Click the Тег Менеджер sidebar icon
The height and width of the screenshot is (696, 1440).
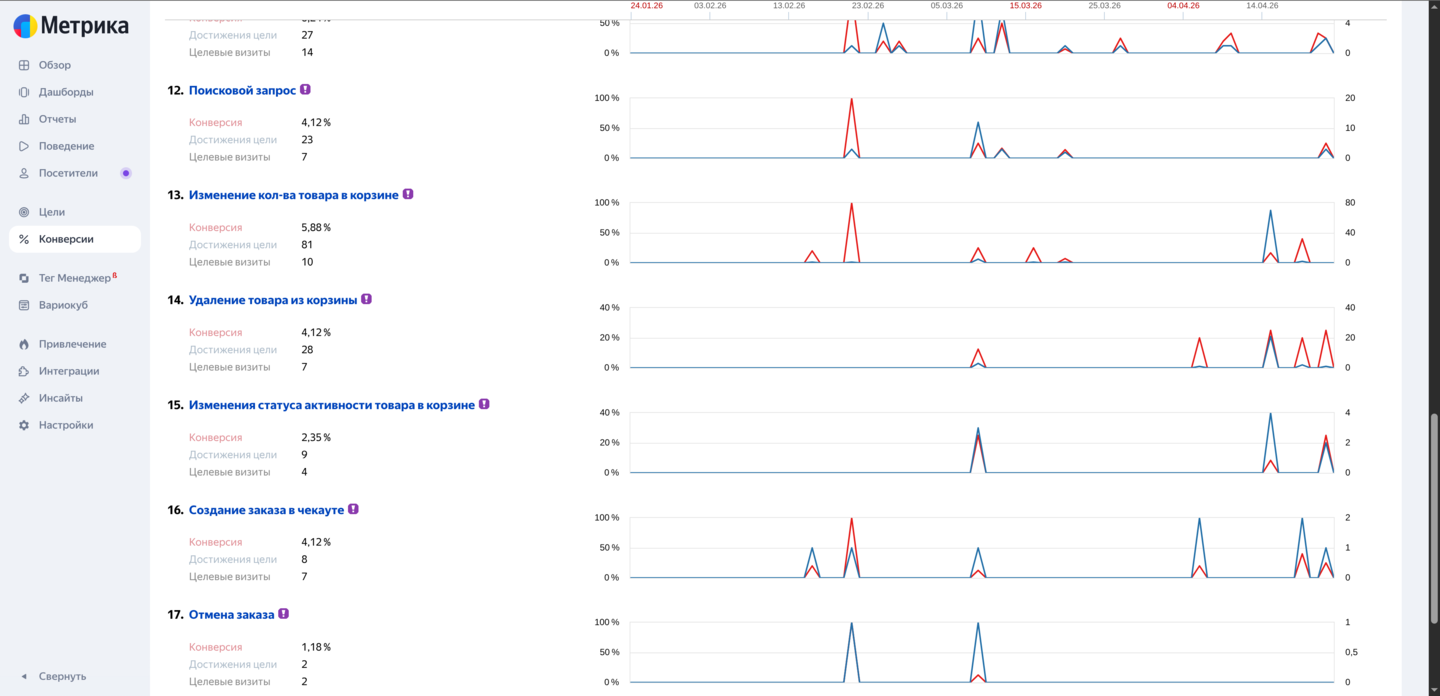pyautogui.click(x=24, y=278)
